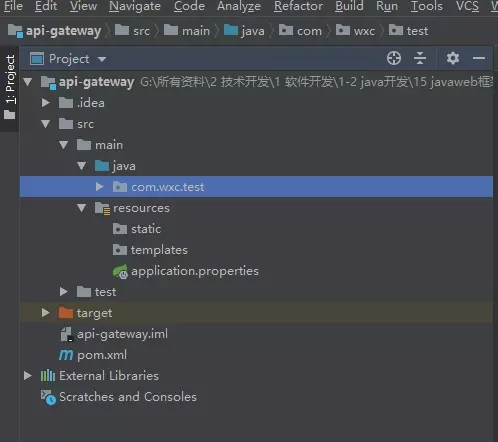Select api-gateway.iml file name

point(122,334)
